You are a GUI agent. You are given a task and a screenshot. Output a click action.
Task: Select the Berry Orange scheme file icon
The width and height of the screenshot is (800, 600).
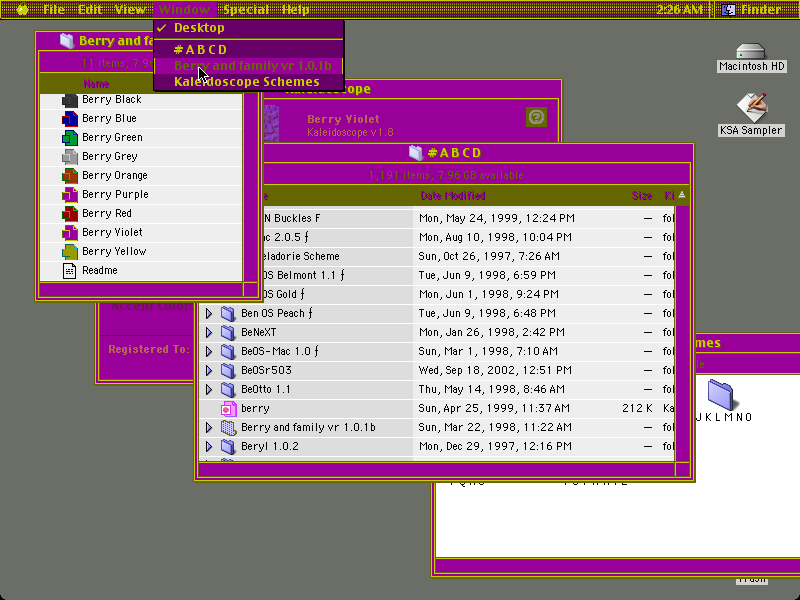[69, 176]
